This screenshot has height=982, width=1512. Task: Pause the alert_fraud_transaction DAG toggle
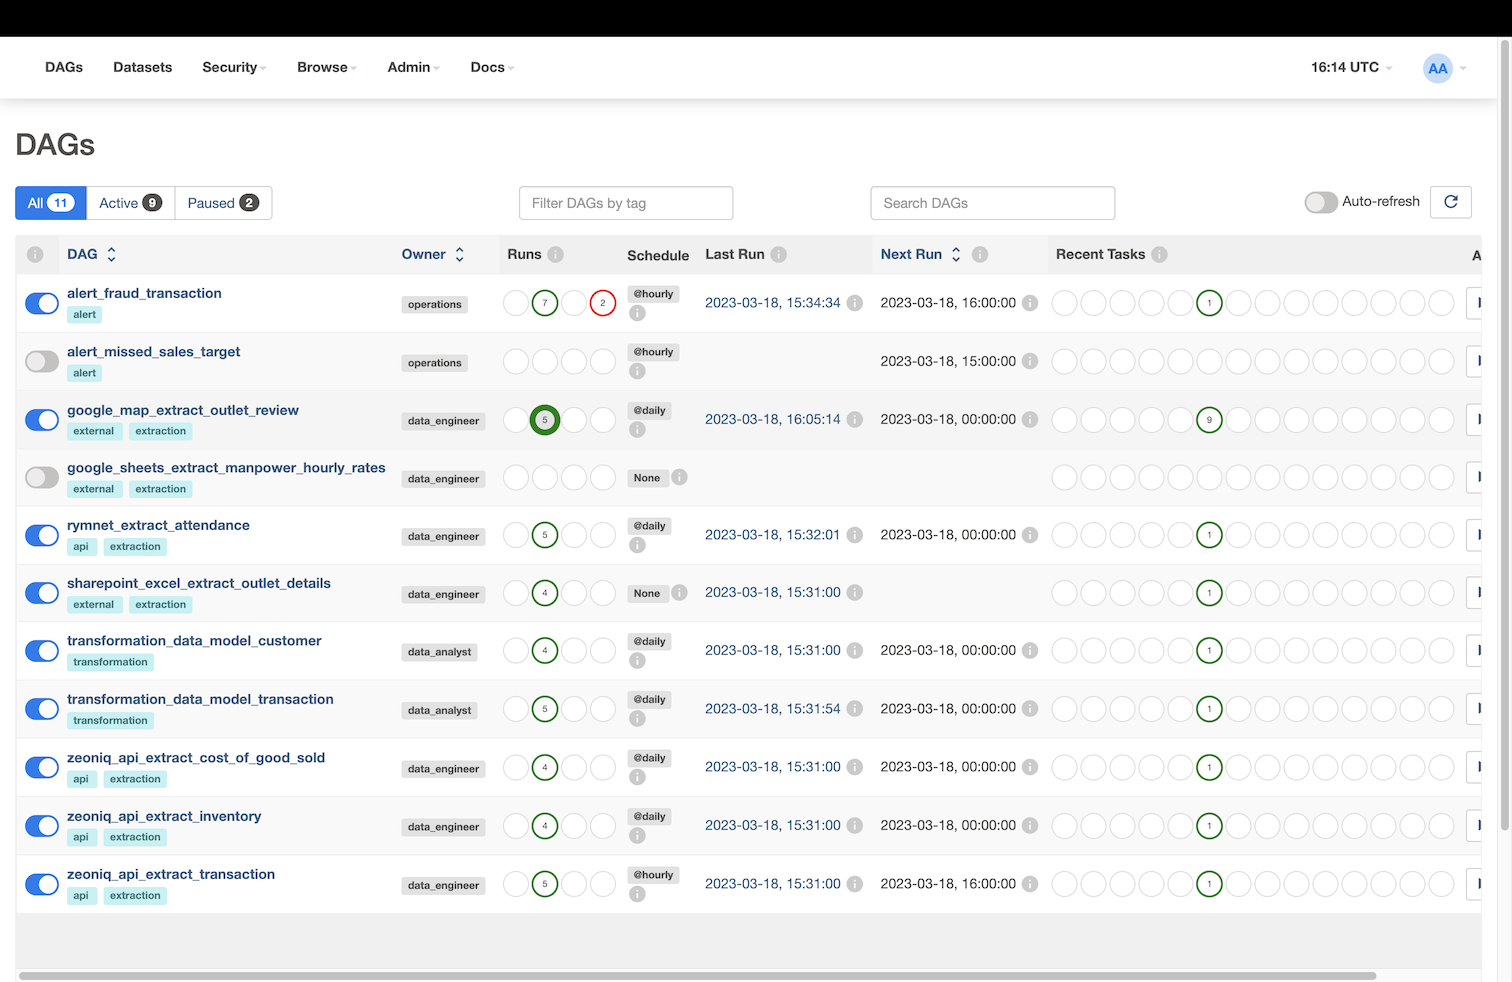coord(42,303)
